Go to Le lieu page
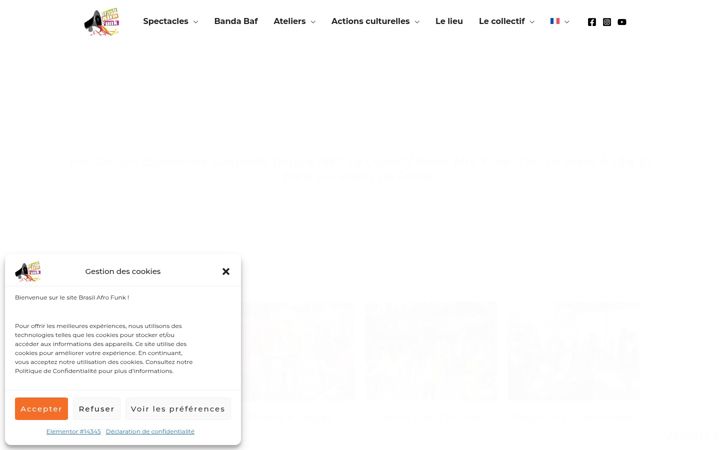This screenshot has width=720, height=450. pos(449,21)
